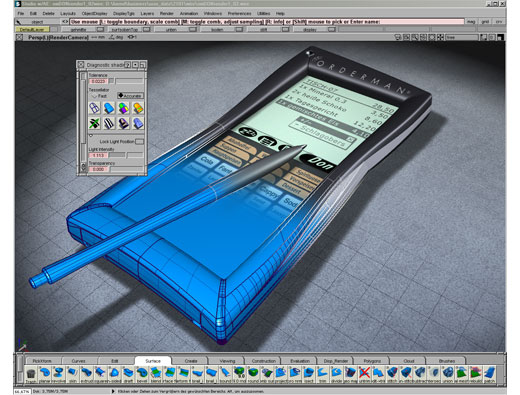520x395 pixels.
Task: Choose the zebra stripe shading icon
Action: coord(109,124)
